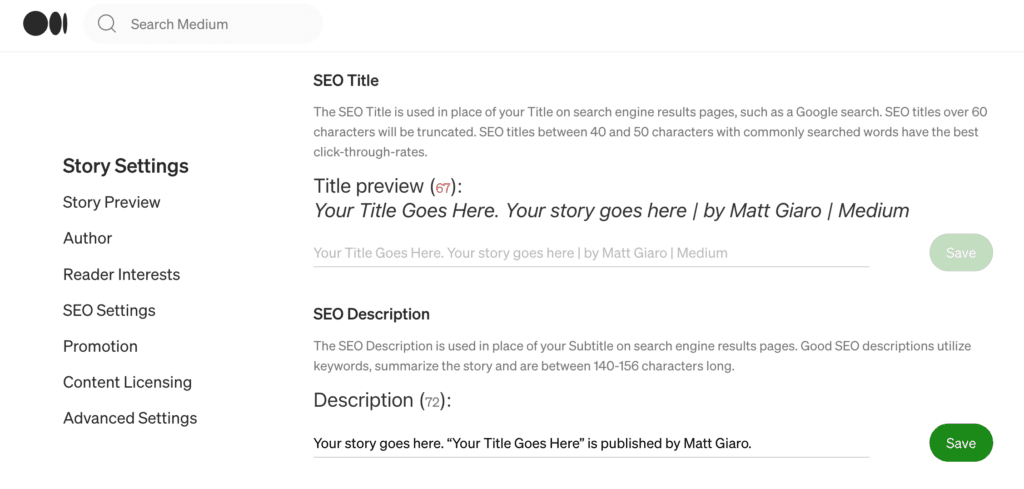Open the Story Preview section
This screenshot has height=489, width=1024.
pyautogui.click(x=112, y=202)
